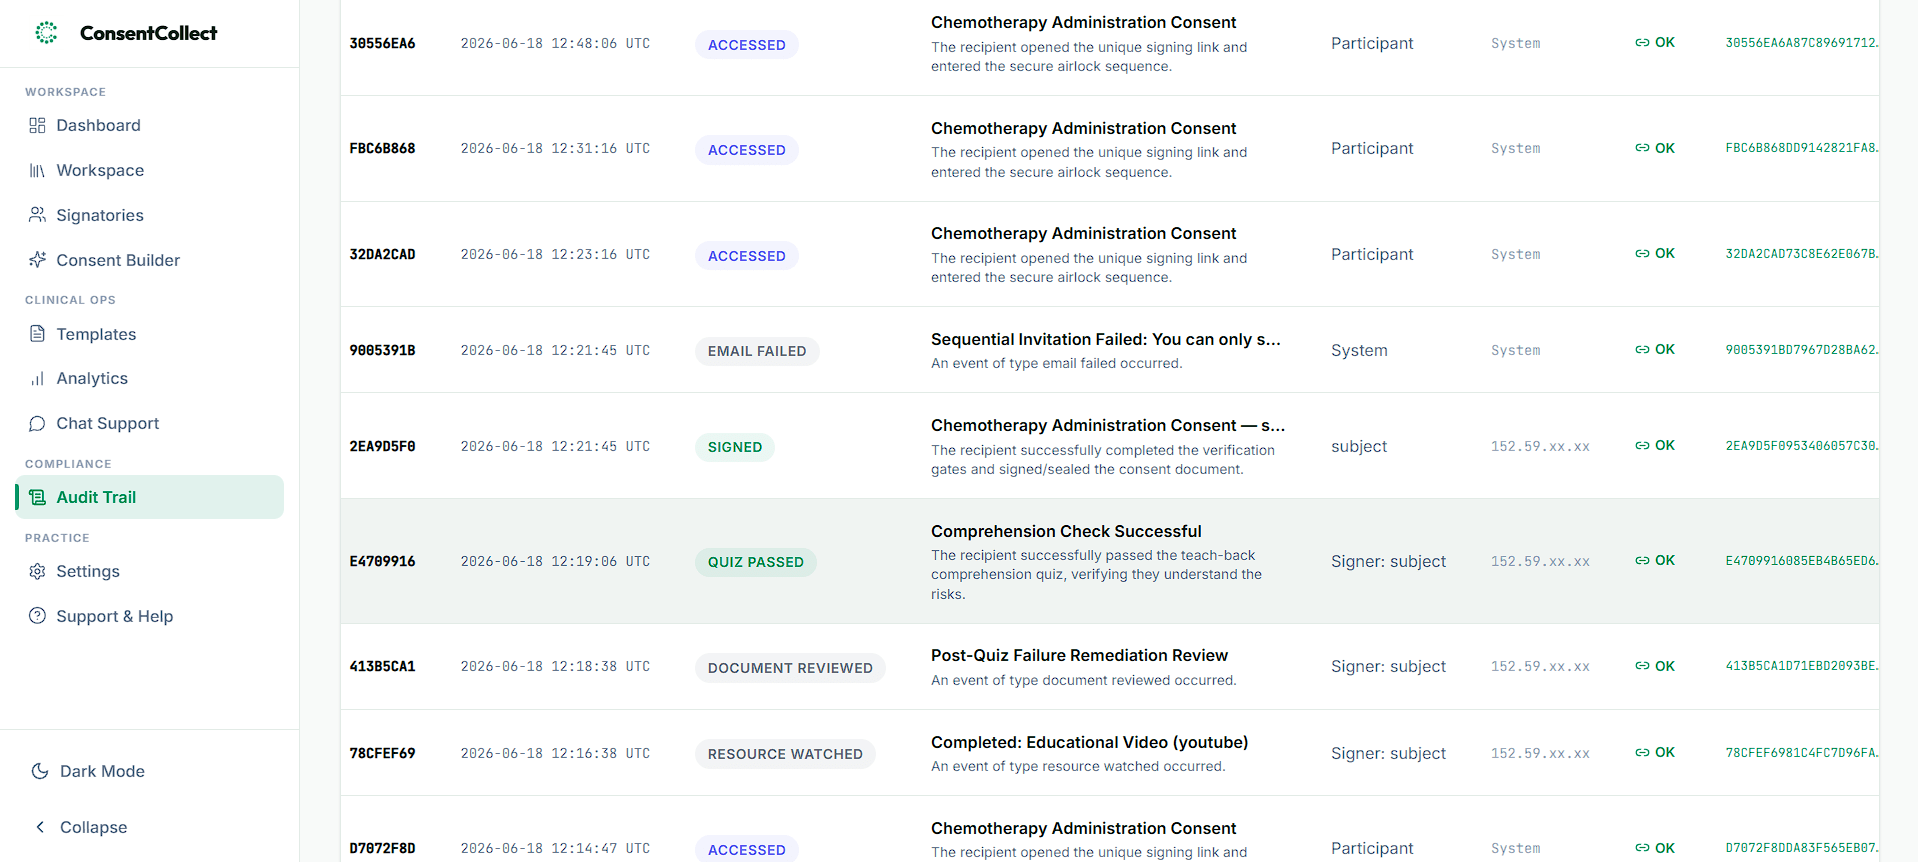The width and height of the screenshot is (1918, 862).
Task: Click the Audit Trail scroll icon
Action: [37, 497]
